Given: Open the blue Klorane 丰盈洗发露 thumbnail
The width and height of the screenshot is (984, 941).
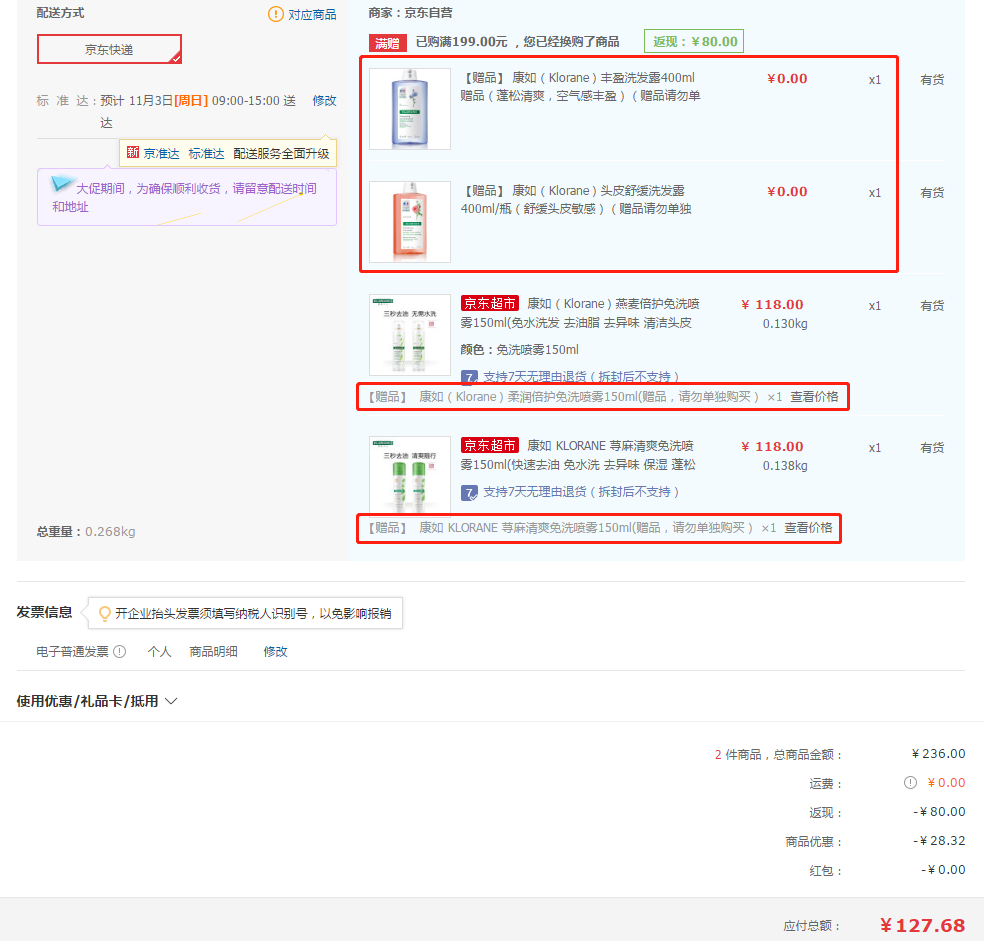Looking at the screenshot, I should coord(410,109).
